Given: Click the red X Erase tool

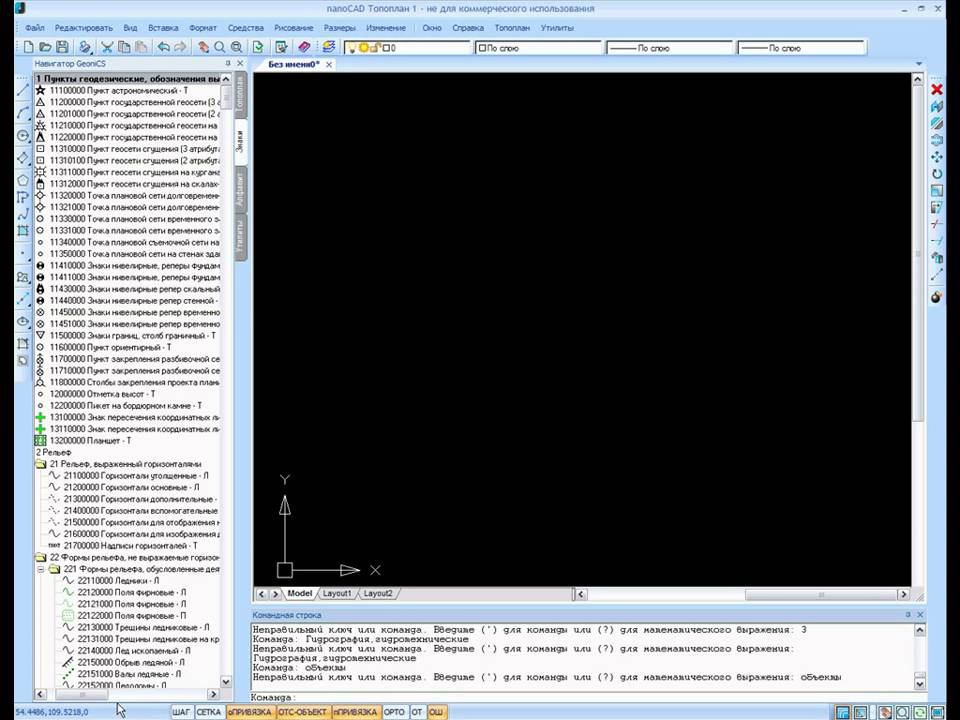Looking at the screenshot, I should coord(937,89).
